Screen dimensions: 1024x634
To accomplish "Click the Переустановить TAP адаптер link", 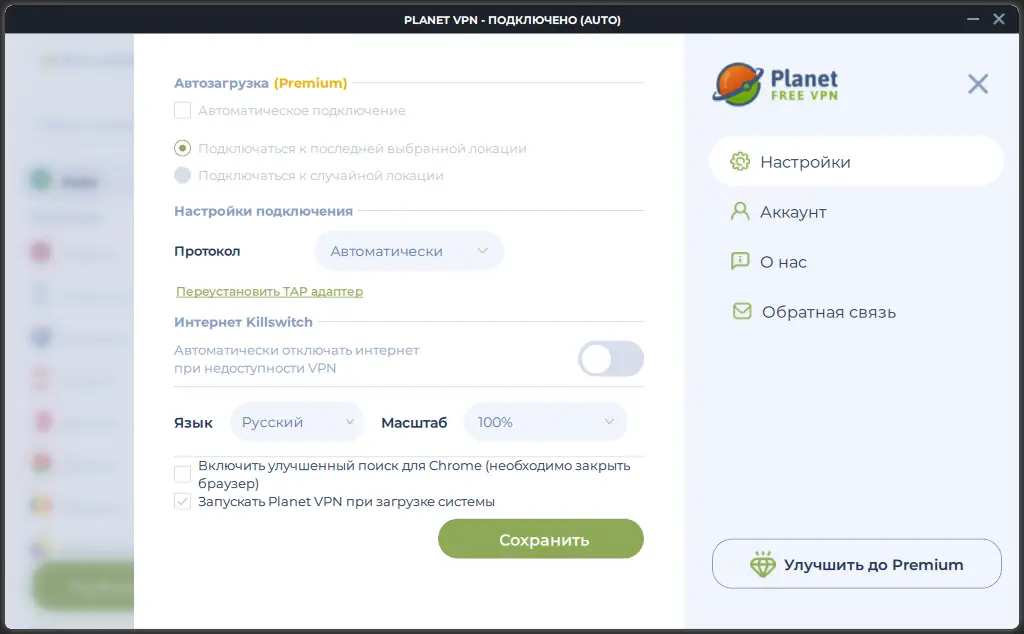I will pyautogui.click(x=269, y=291).
